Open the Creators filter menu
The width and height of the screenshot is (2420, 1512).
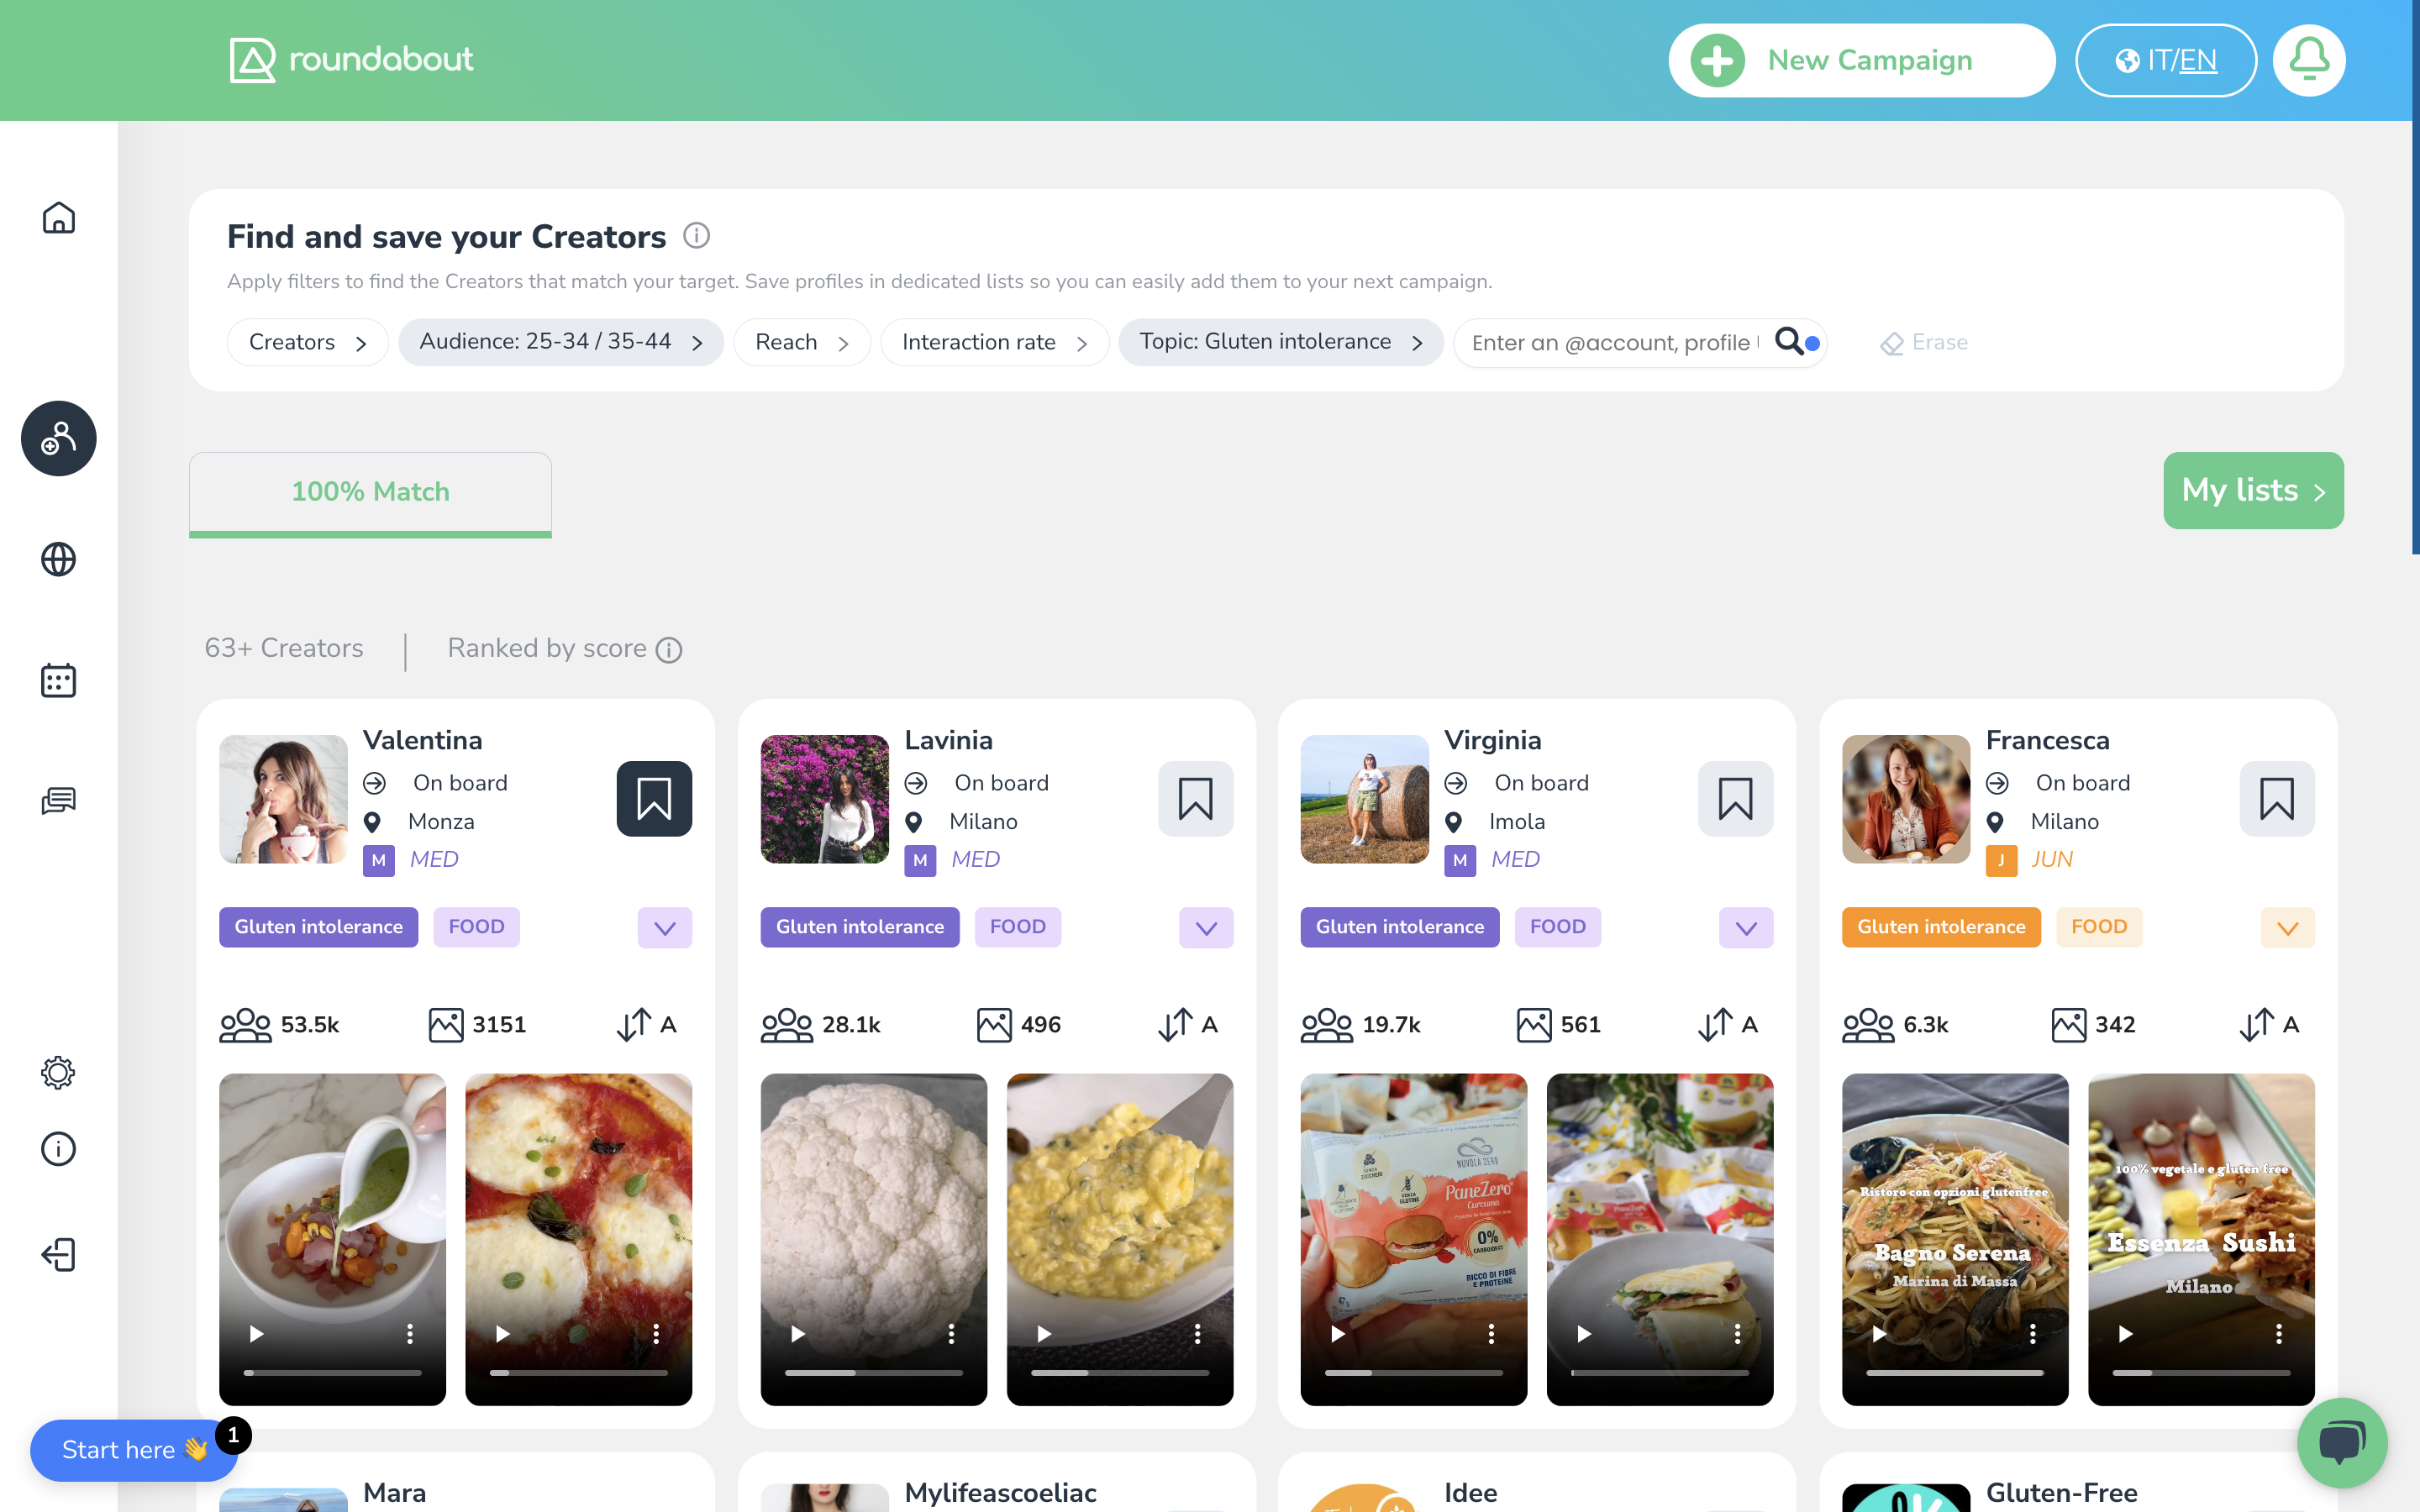click(x=307, y=342)
